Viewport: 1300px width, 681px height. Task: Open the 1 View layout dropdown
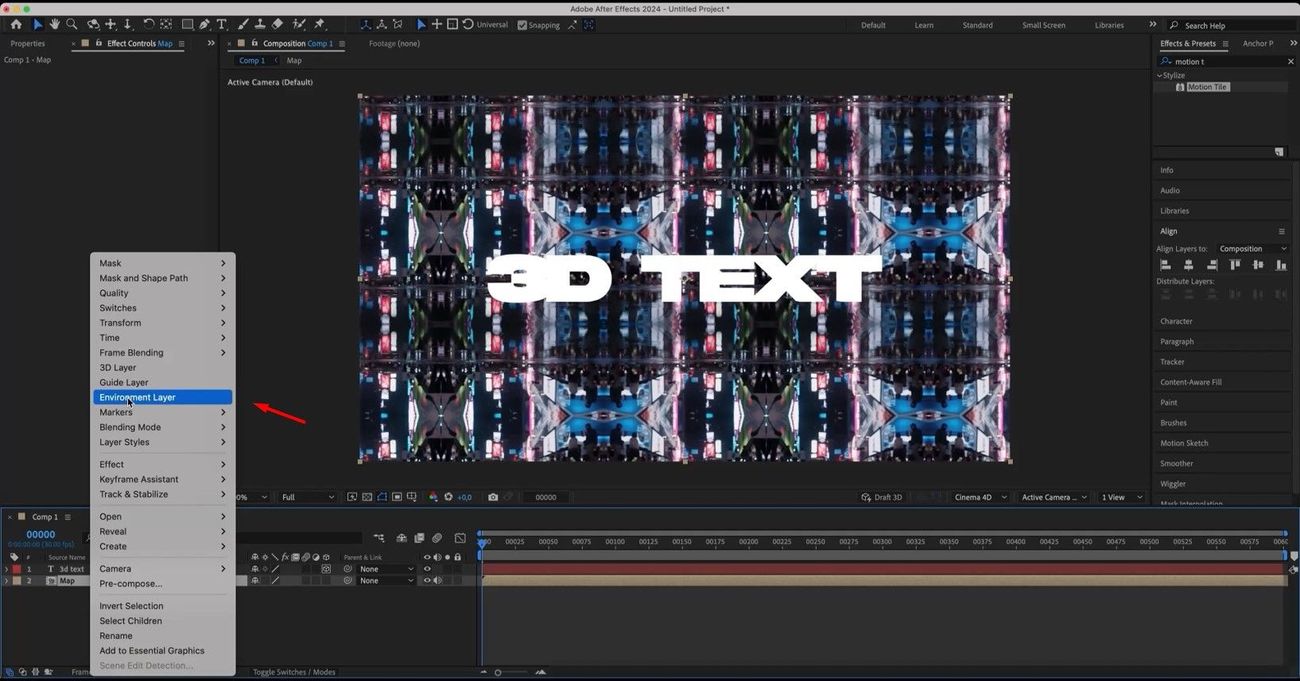pos(1120,497)
